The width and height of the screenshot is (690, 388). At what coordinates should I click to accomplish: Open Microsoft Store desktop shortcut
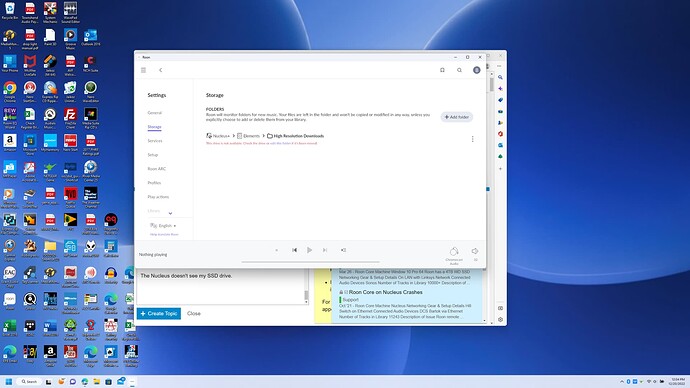tap(29, 144)
